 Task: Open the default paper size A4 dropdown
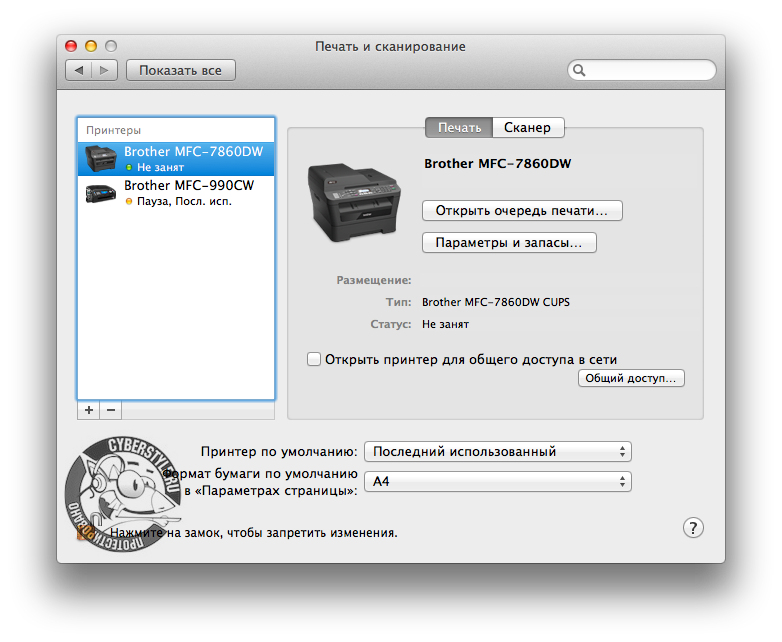tap(498, 481)
